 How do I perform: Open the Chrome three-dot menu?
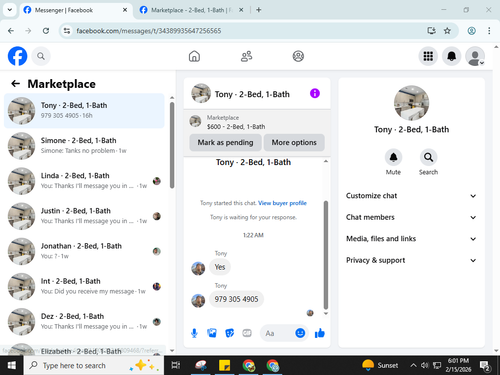tap(489, 31)
